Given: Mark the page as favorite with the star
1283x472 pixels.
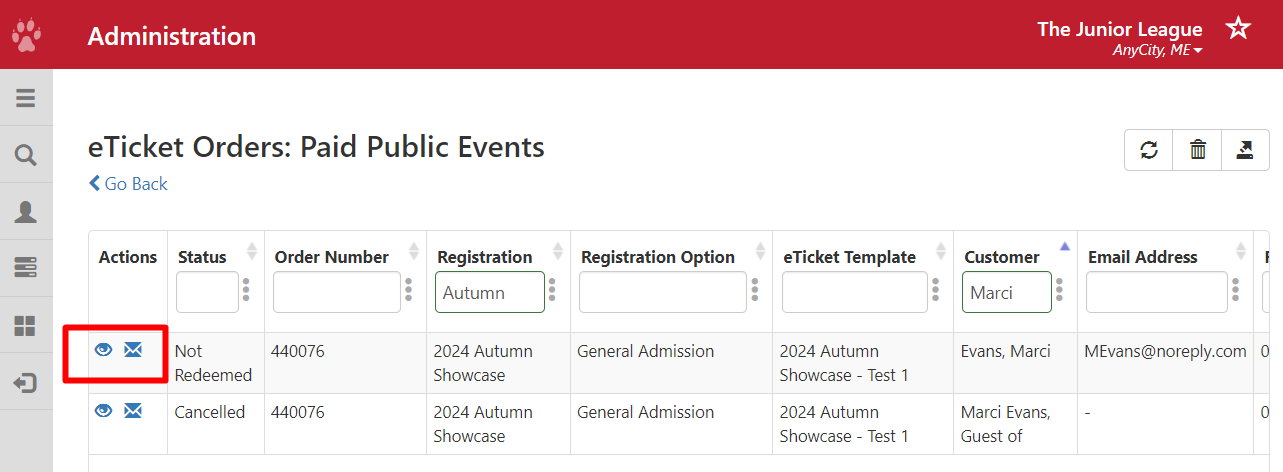Looking at the screenshot, I should click(1238, 28).
